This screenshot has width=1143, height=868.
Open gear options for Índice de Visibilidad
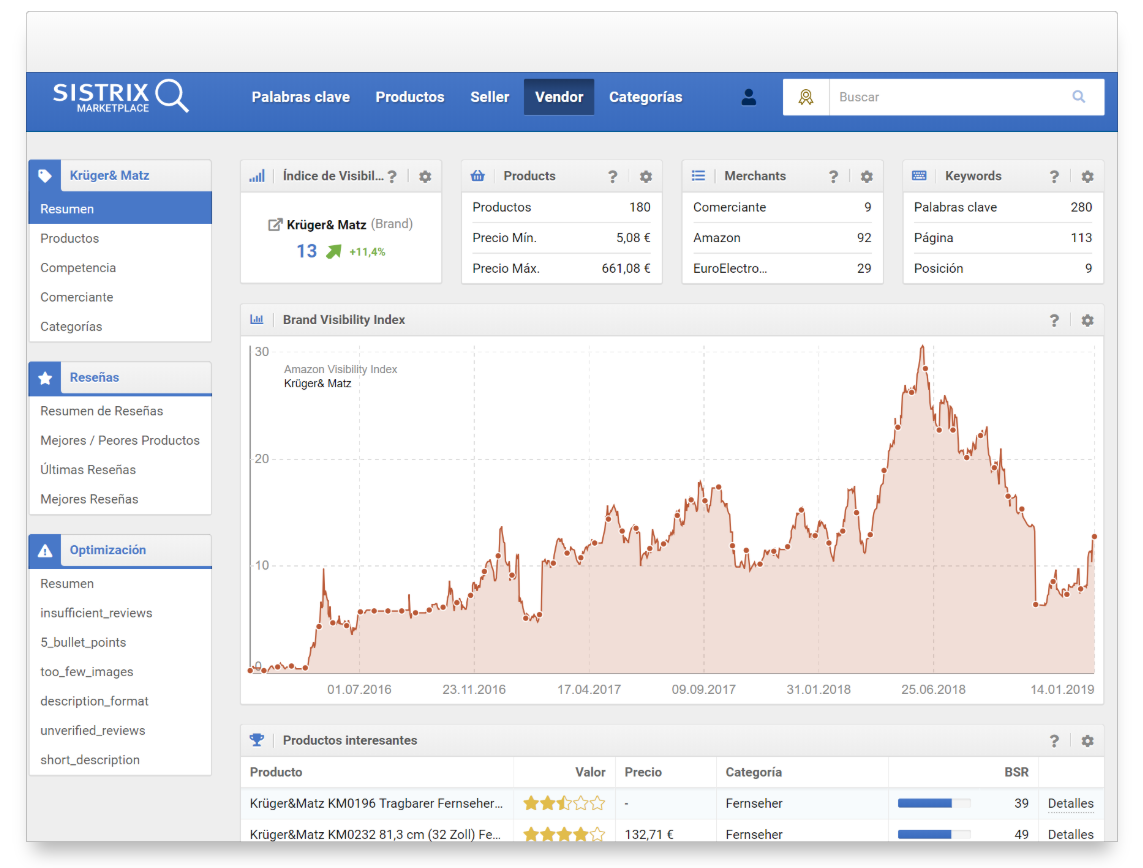425,176
